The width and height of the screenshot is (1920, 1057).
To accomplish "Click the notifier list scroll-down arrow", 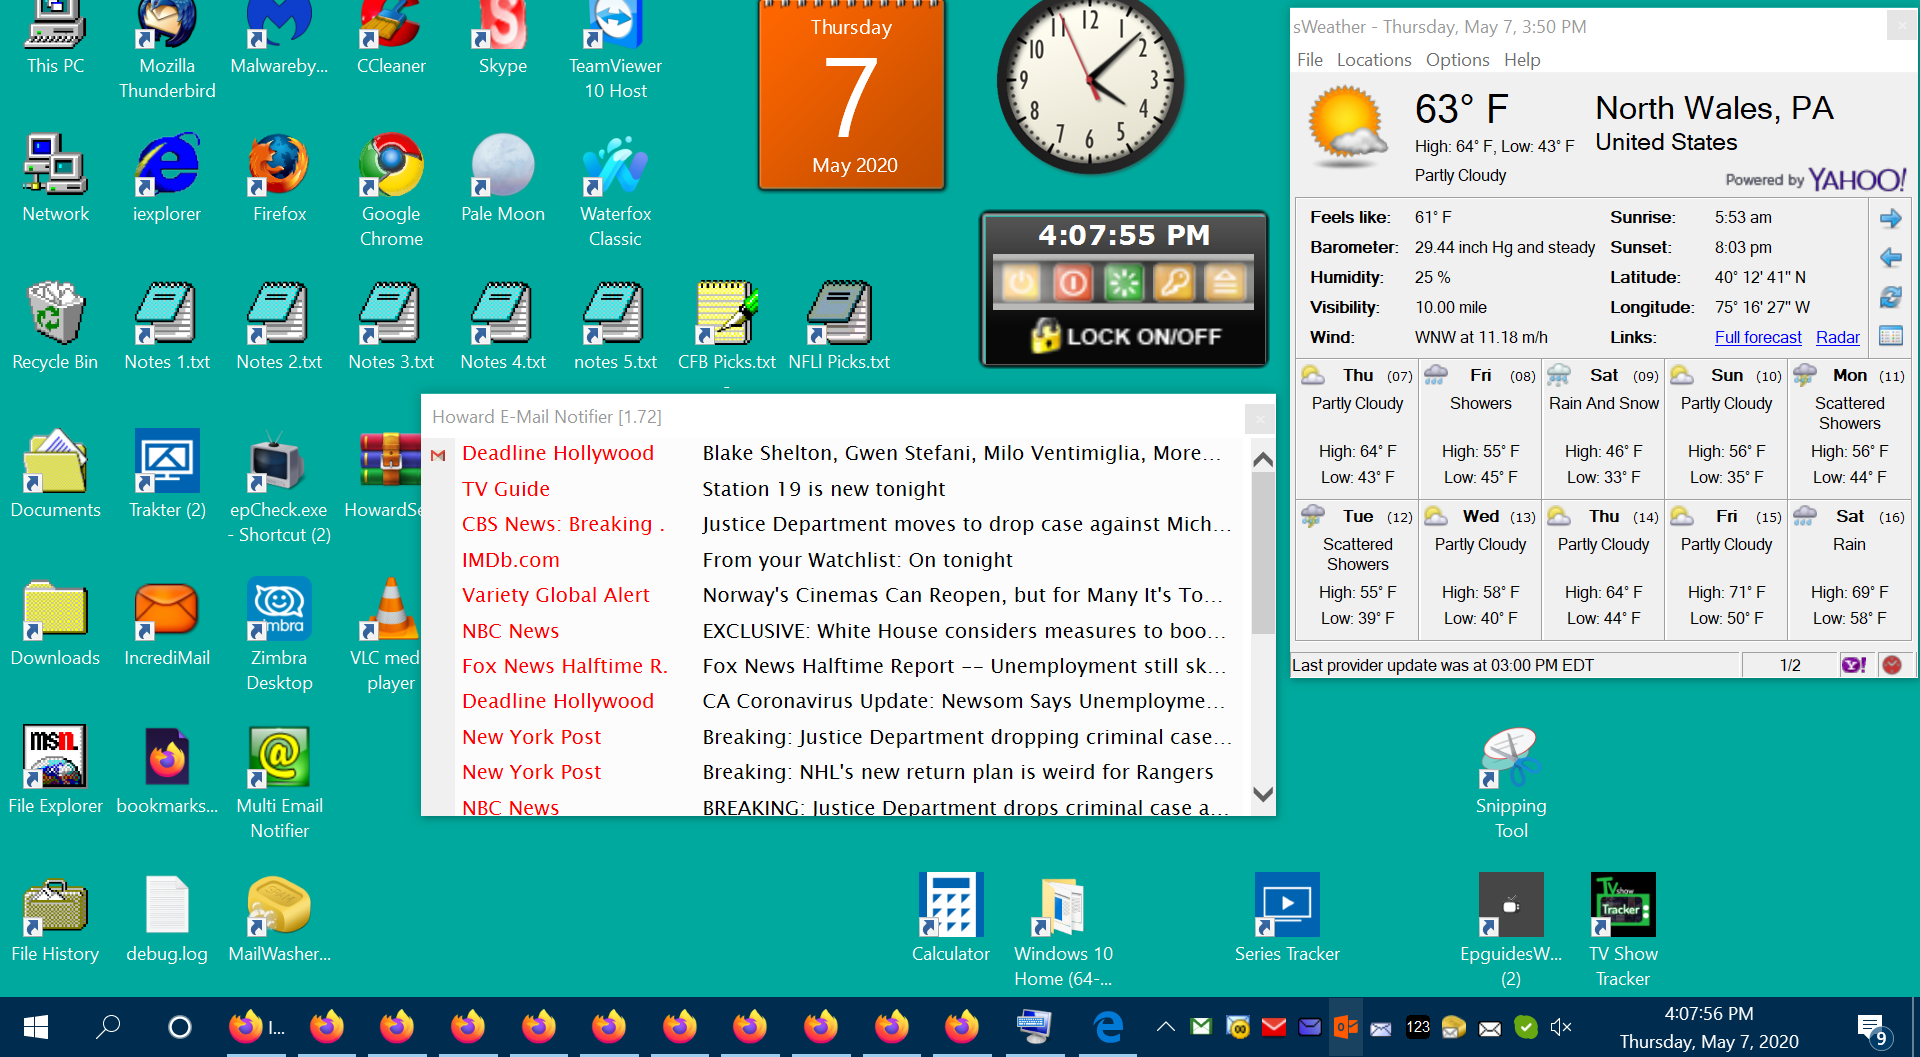I will 1263,794.
